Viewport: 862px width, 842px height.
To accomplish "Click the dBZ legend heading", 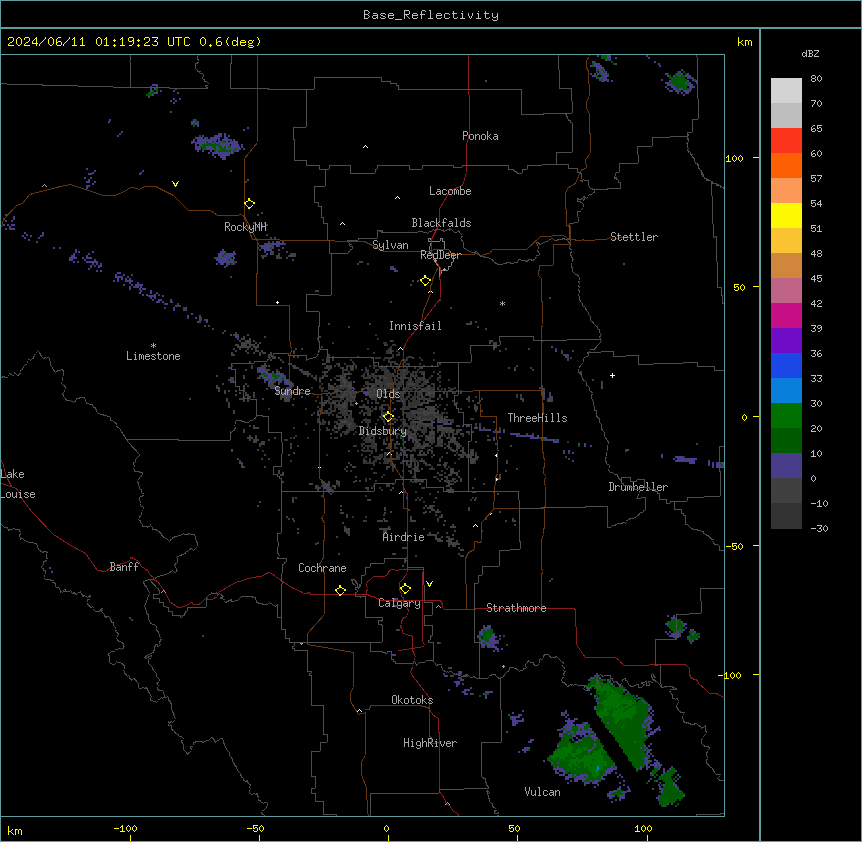I will tap(810, 53).
